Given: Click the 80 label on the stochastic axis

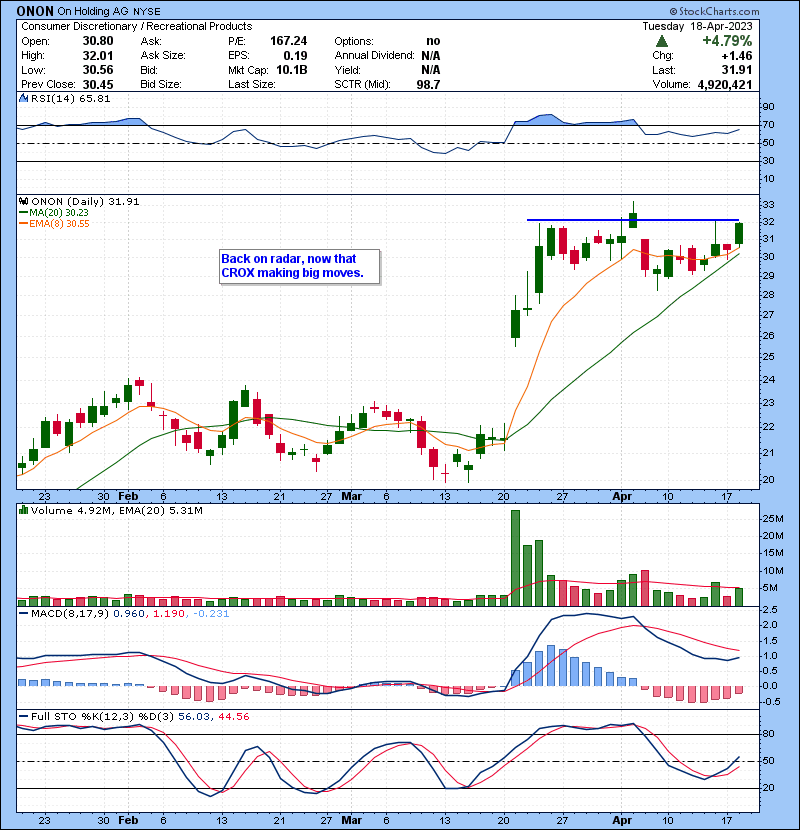Looking at the screenshot, I should coord(768,734).
